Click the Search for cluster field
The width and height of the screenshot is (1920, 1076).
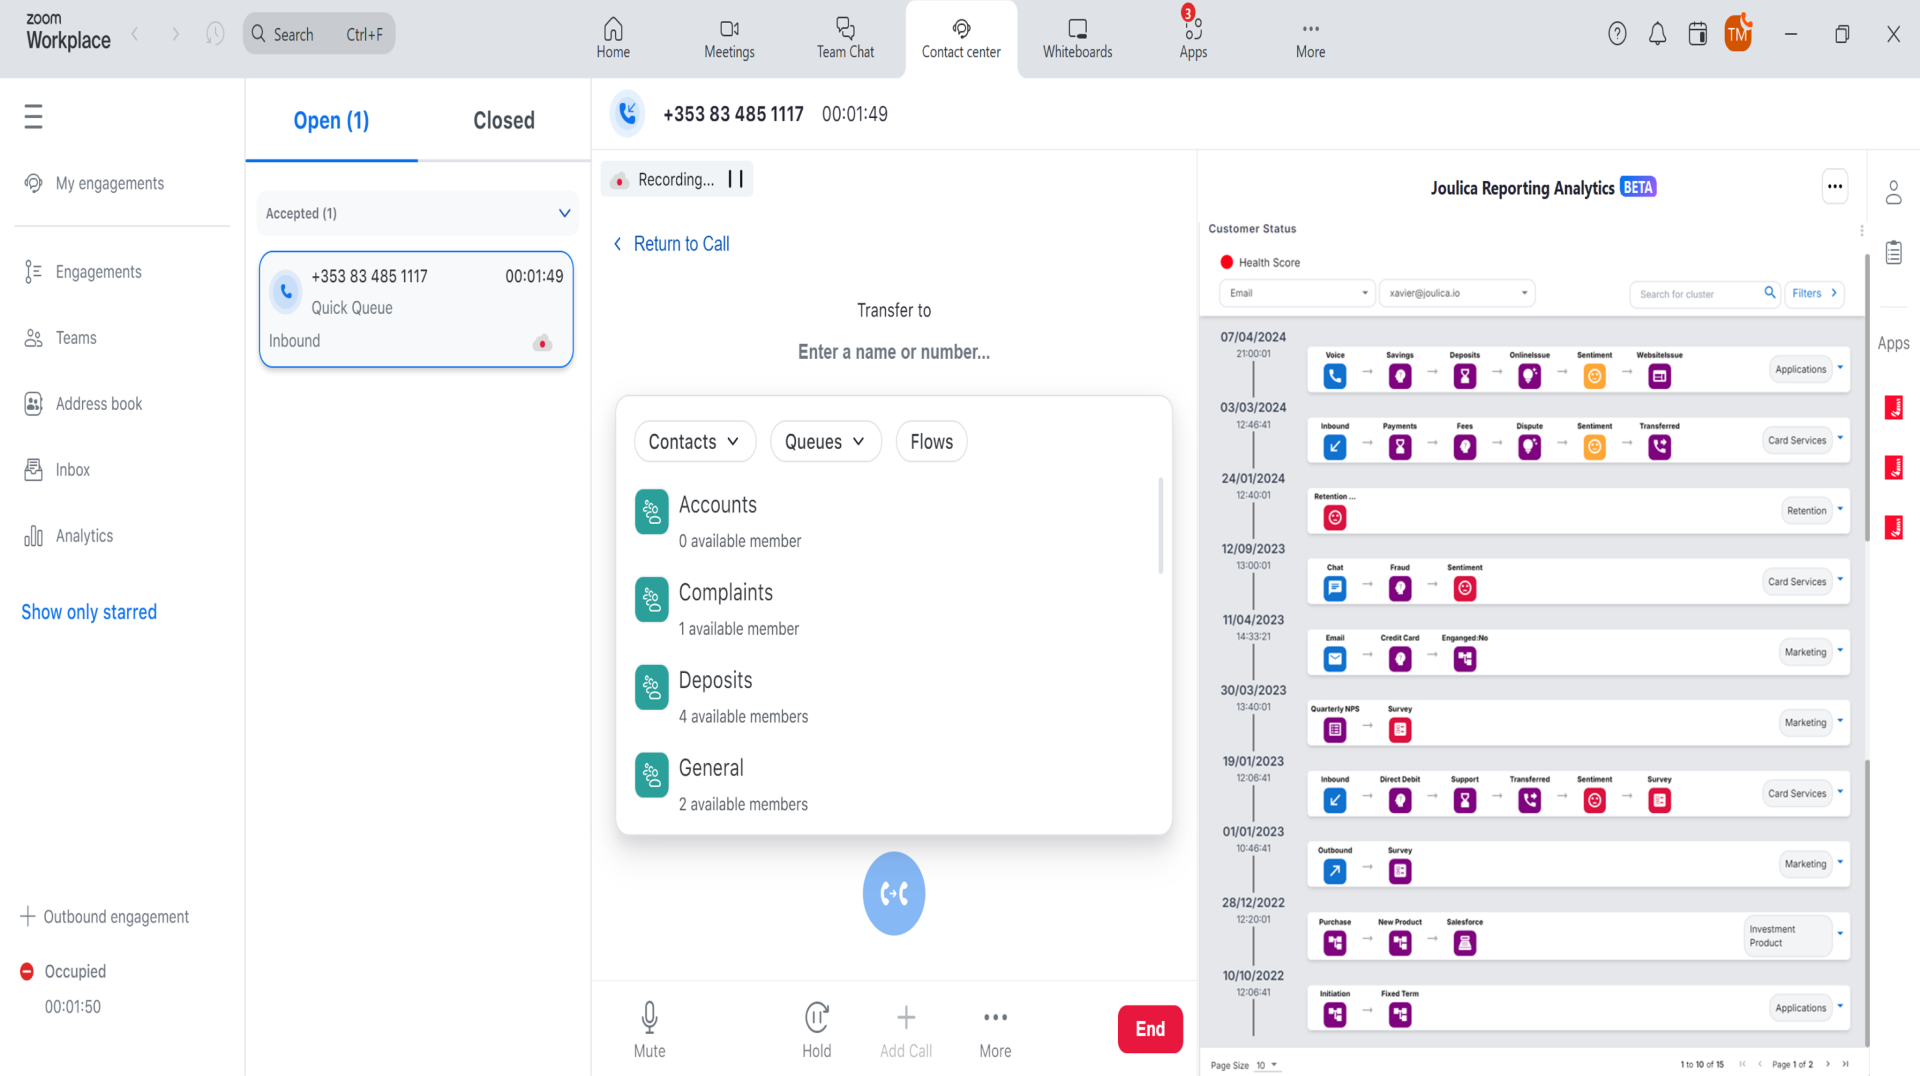click(x=1695, y=293)
